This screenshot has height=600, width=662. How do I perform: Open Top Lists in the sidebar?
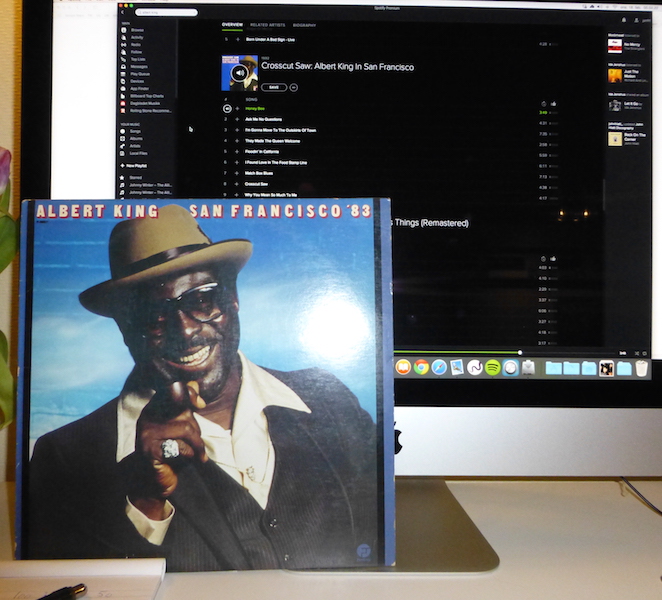pyautogui.click(x=138, y=60)
